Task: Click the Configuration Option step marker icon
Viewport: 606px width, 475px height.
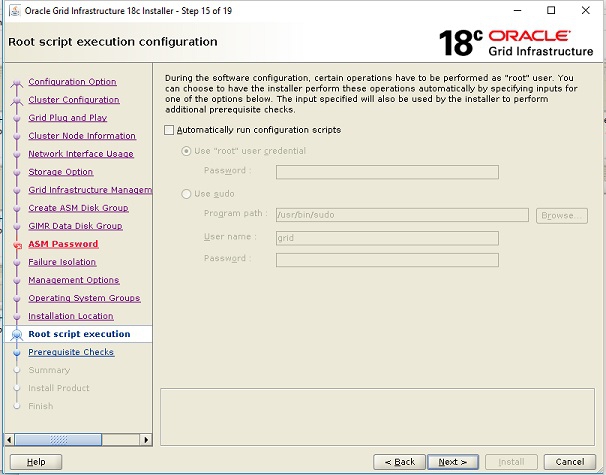Action: coord(17,83)
